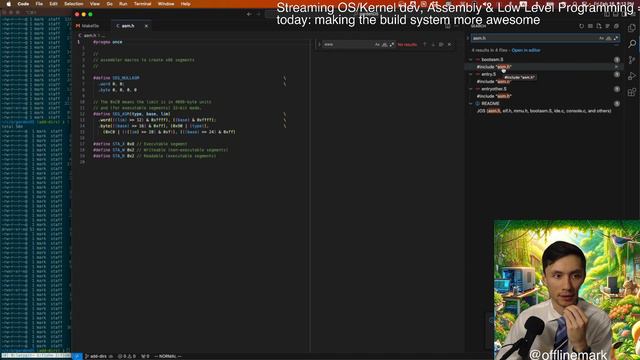Open the View menu

tap(95, 4)
